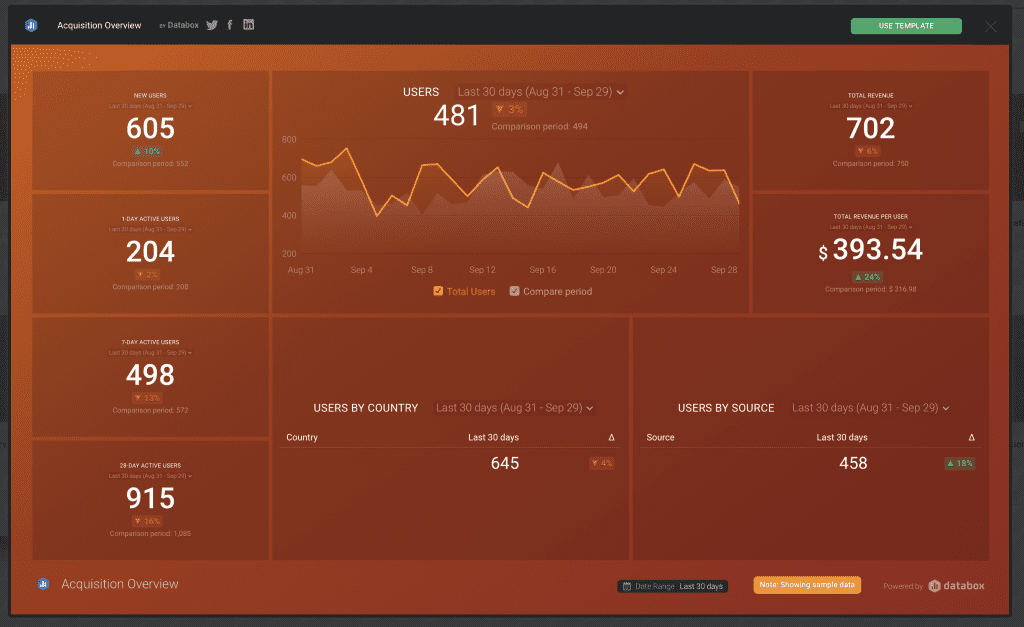Click the Source table up 18% badge

coord(960,463)
